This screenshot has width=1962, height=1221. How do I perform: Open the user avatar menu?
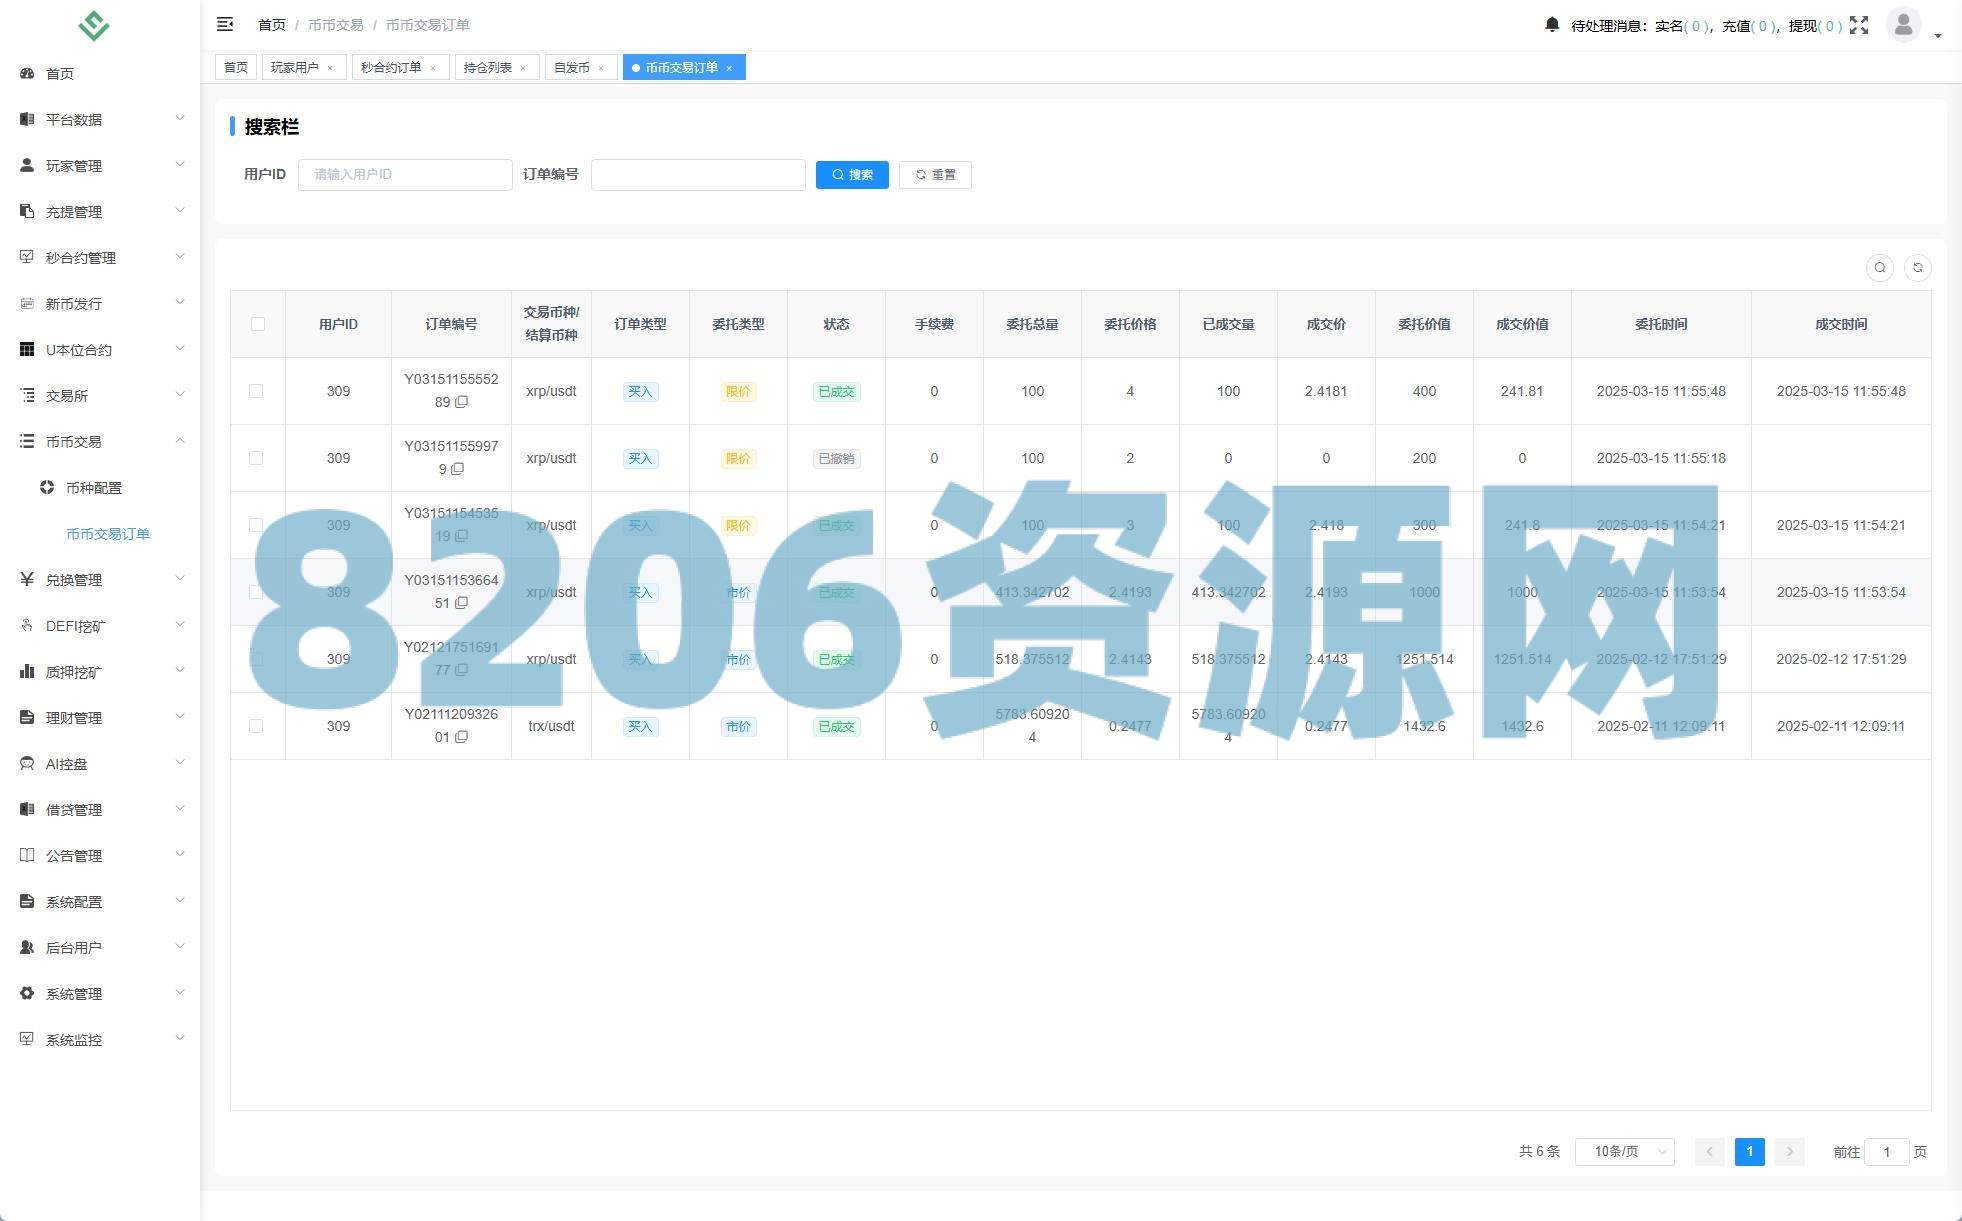(1903, 24)
